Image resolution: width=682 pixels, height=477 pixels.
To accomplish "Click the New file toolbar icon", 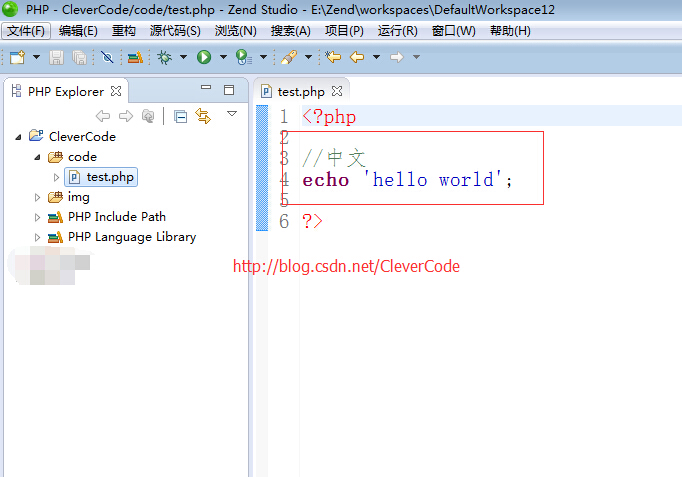I will point(17,57).
